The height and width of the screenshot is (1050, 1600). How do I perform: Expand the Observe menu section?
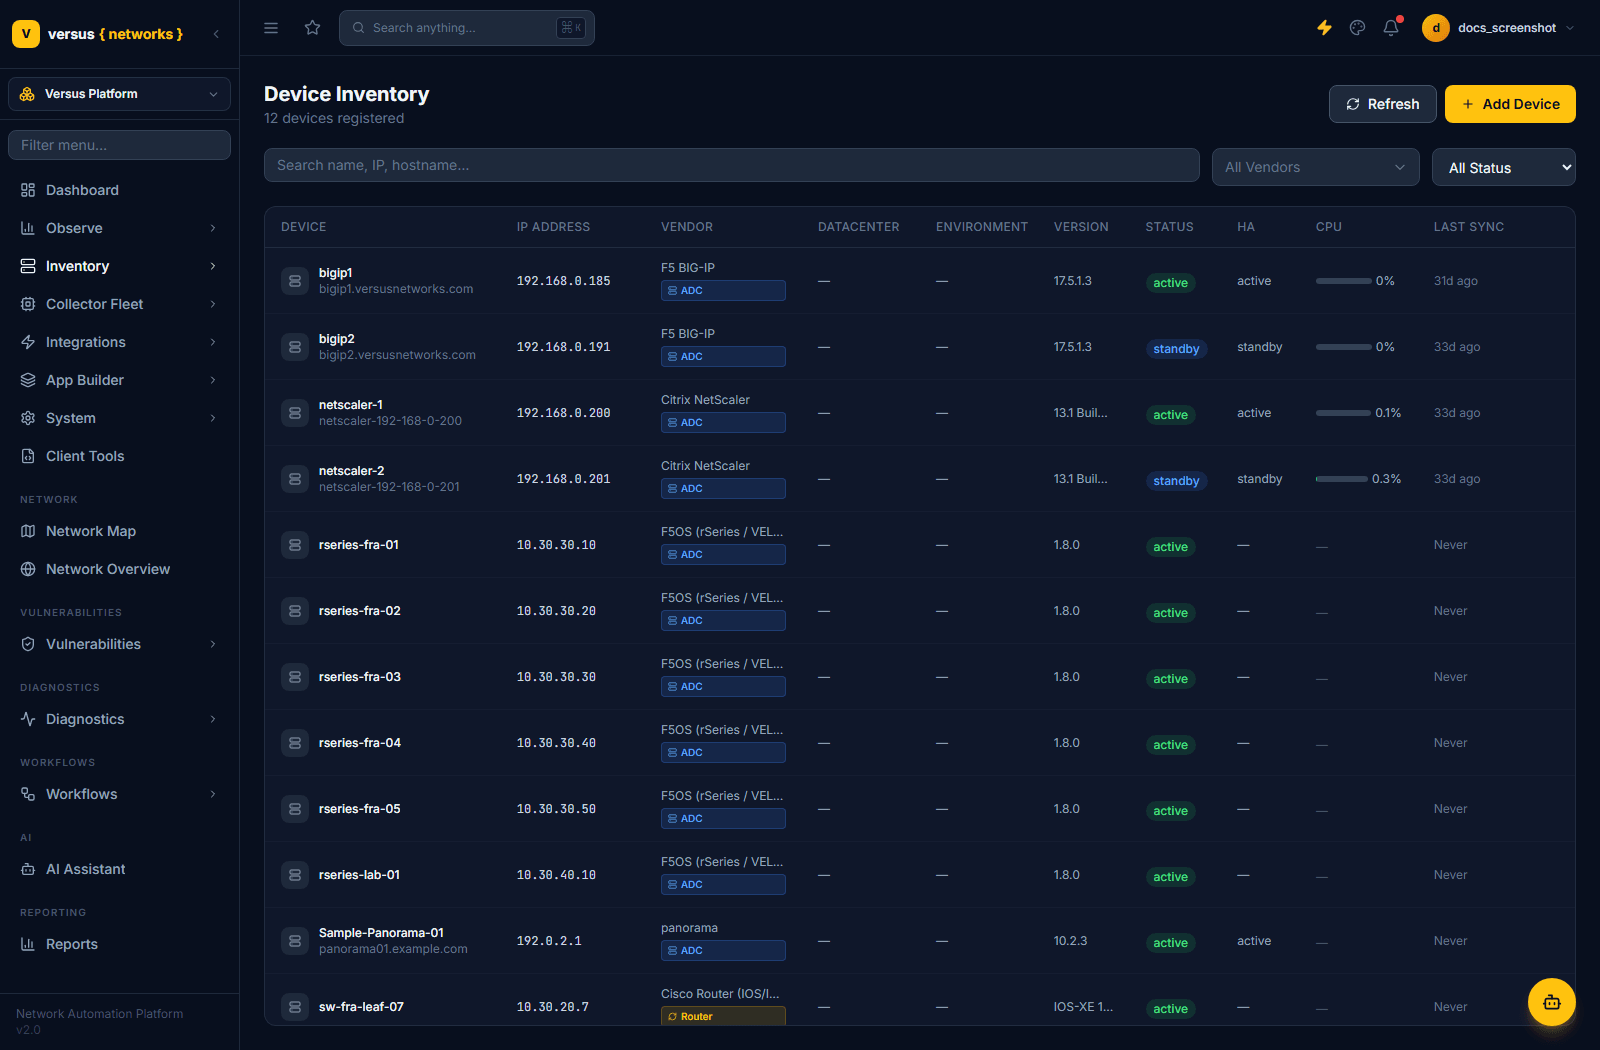(119, 228)
